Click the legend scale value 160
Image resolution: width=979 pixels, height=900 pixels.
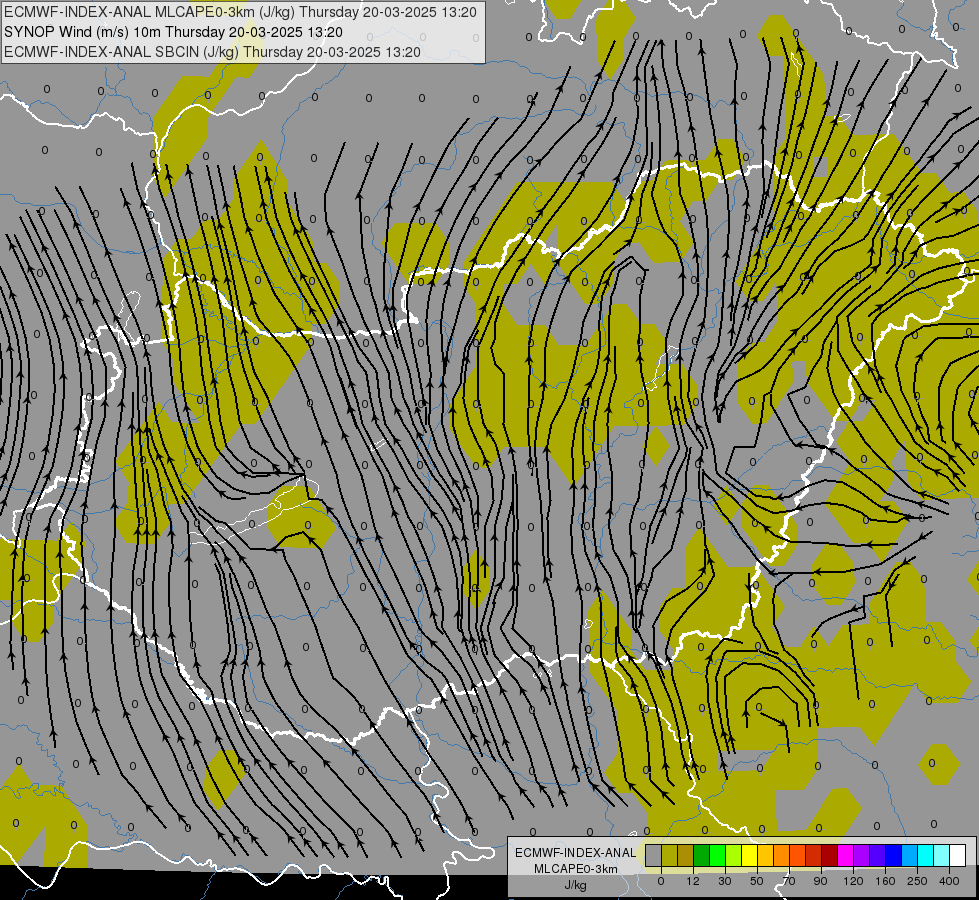click(885, 881)
